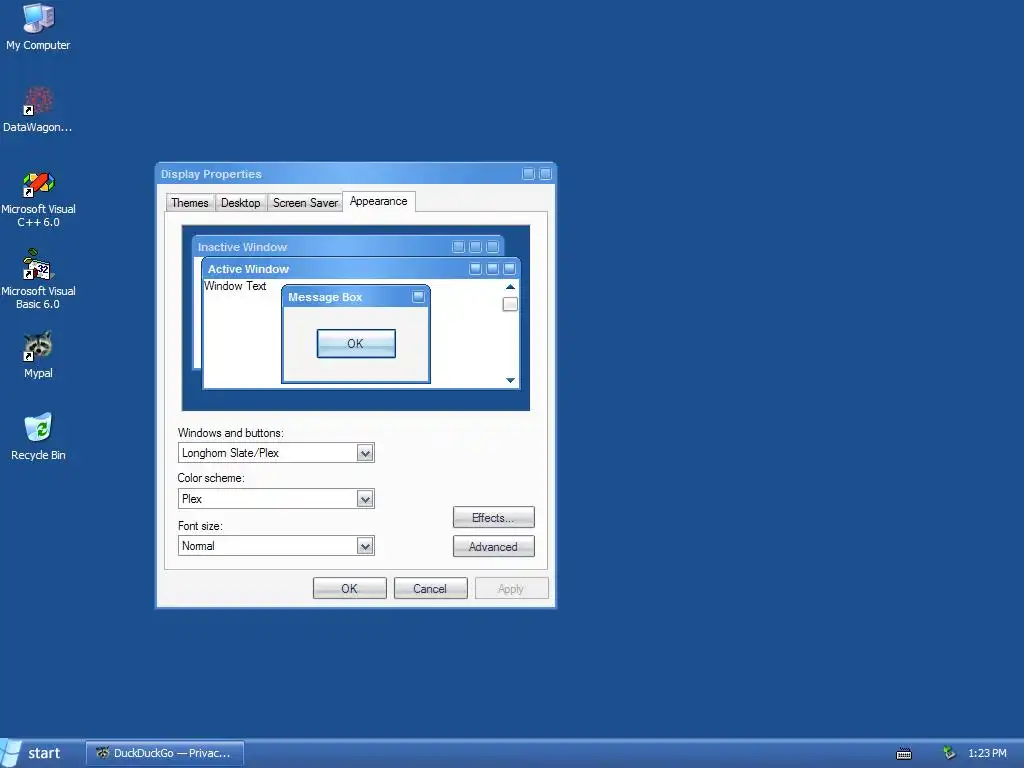This screenshot has height=768, width=1024.
Task: Cancel the Display Properties dialog
Action: [430, 588]
